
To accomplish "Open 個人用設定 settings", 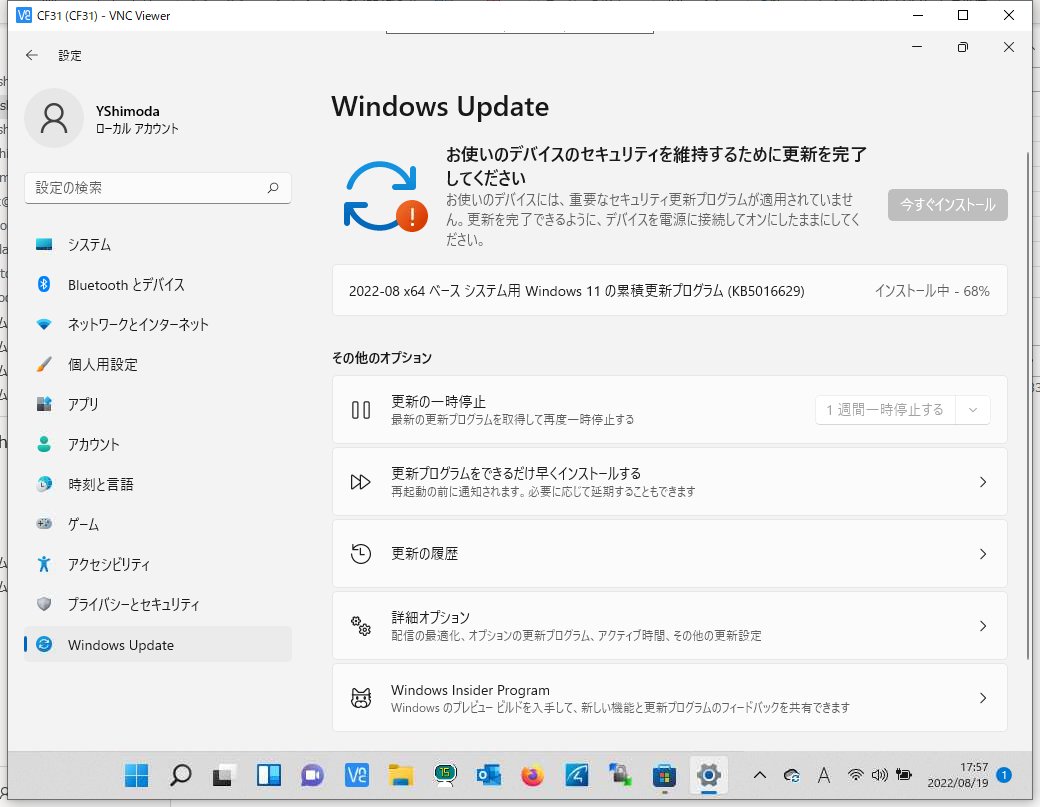I will 158,365.
